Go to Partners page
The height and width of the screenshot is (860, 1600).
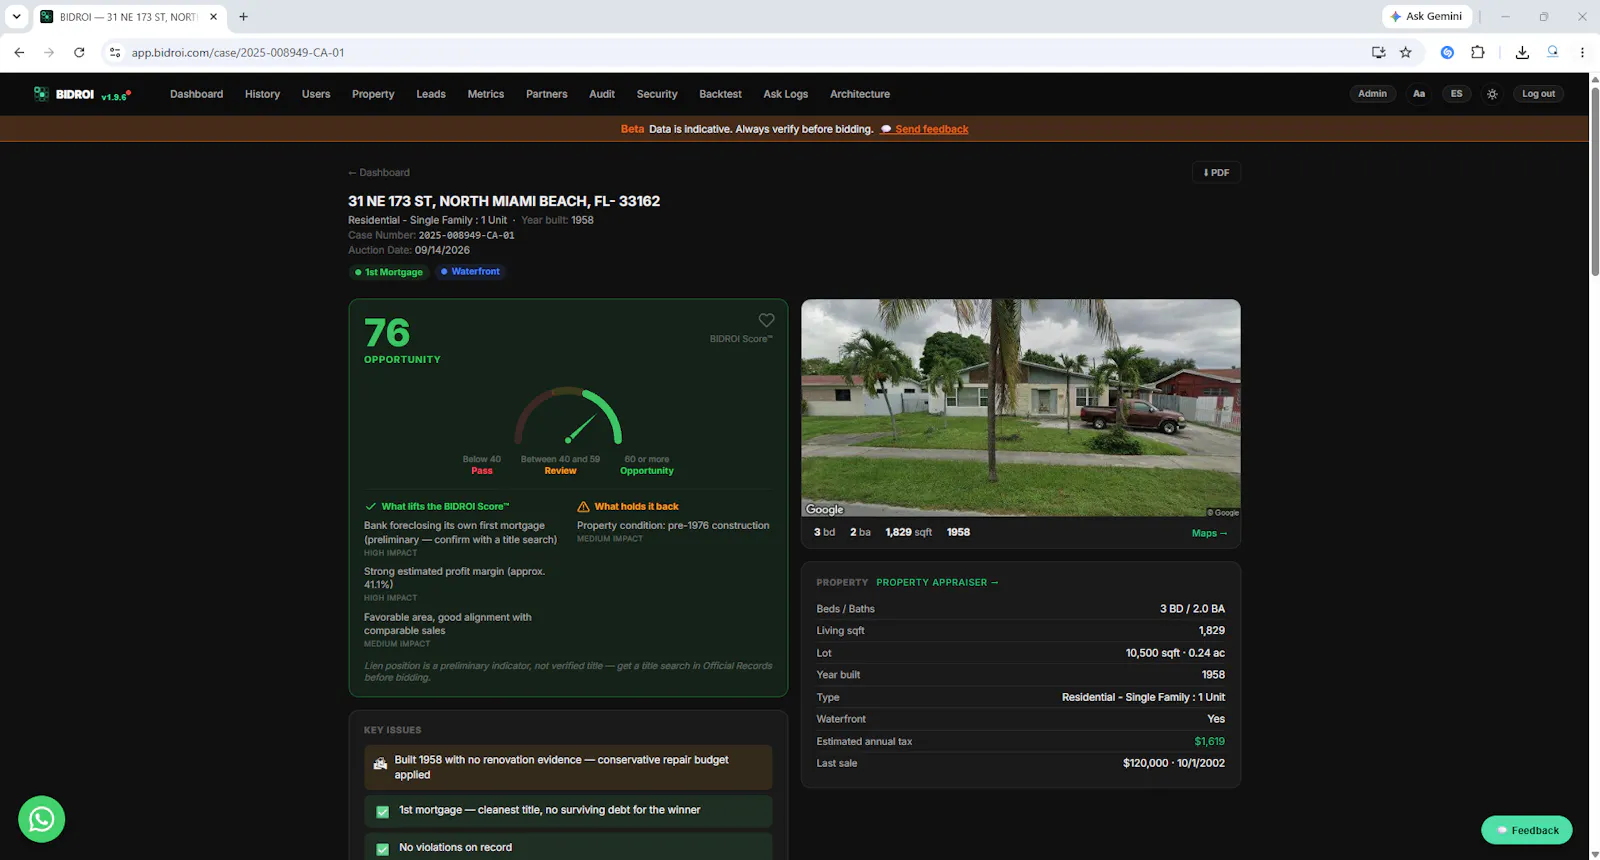pos(547,94)
